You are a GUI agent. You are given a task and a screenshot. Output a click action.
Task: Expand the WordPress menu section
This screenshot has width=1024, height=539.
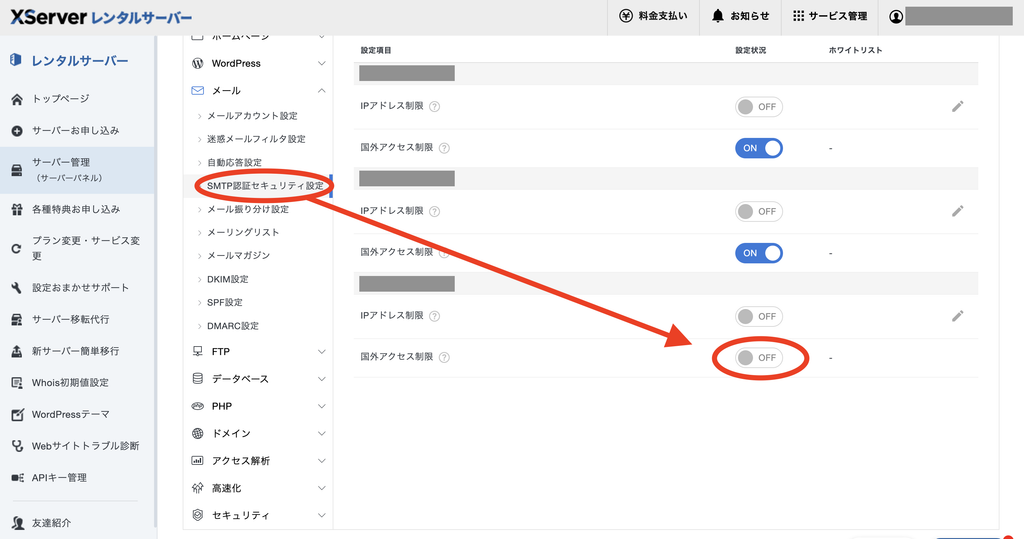(259, 63)
